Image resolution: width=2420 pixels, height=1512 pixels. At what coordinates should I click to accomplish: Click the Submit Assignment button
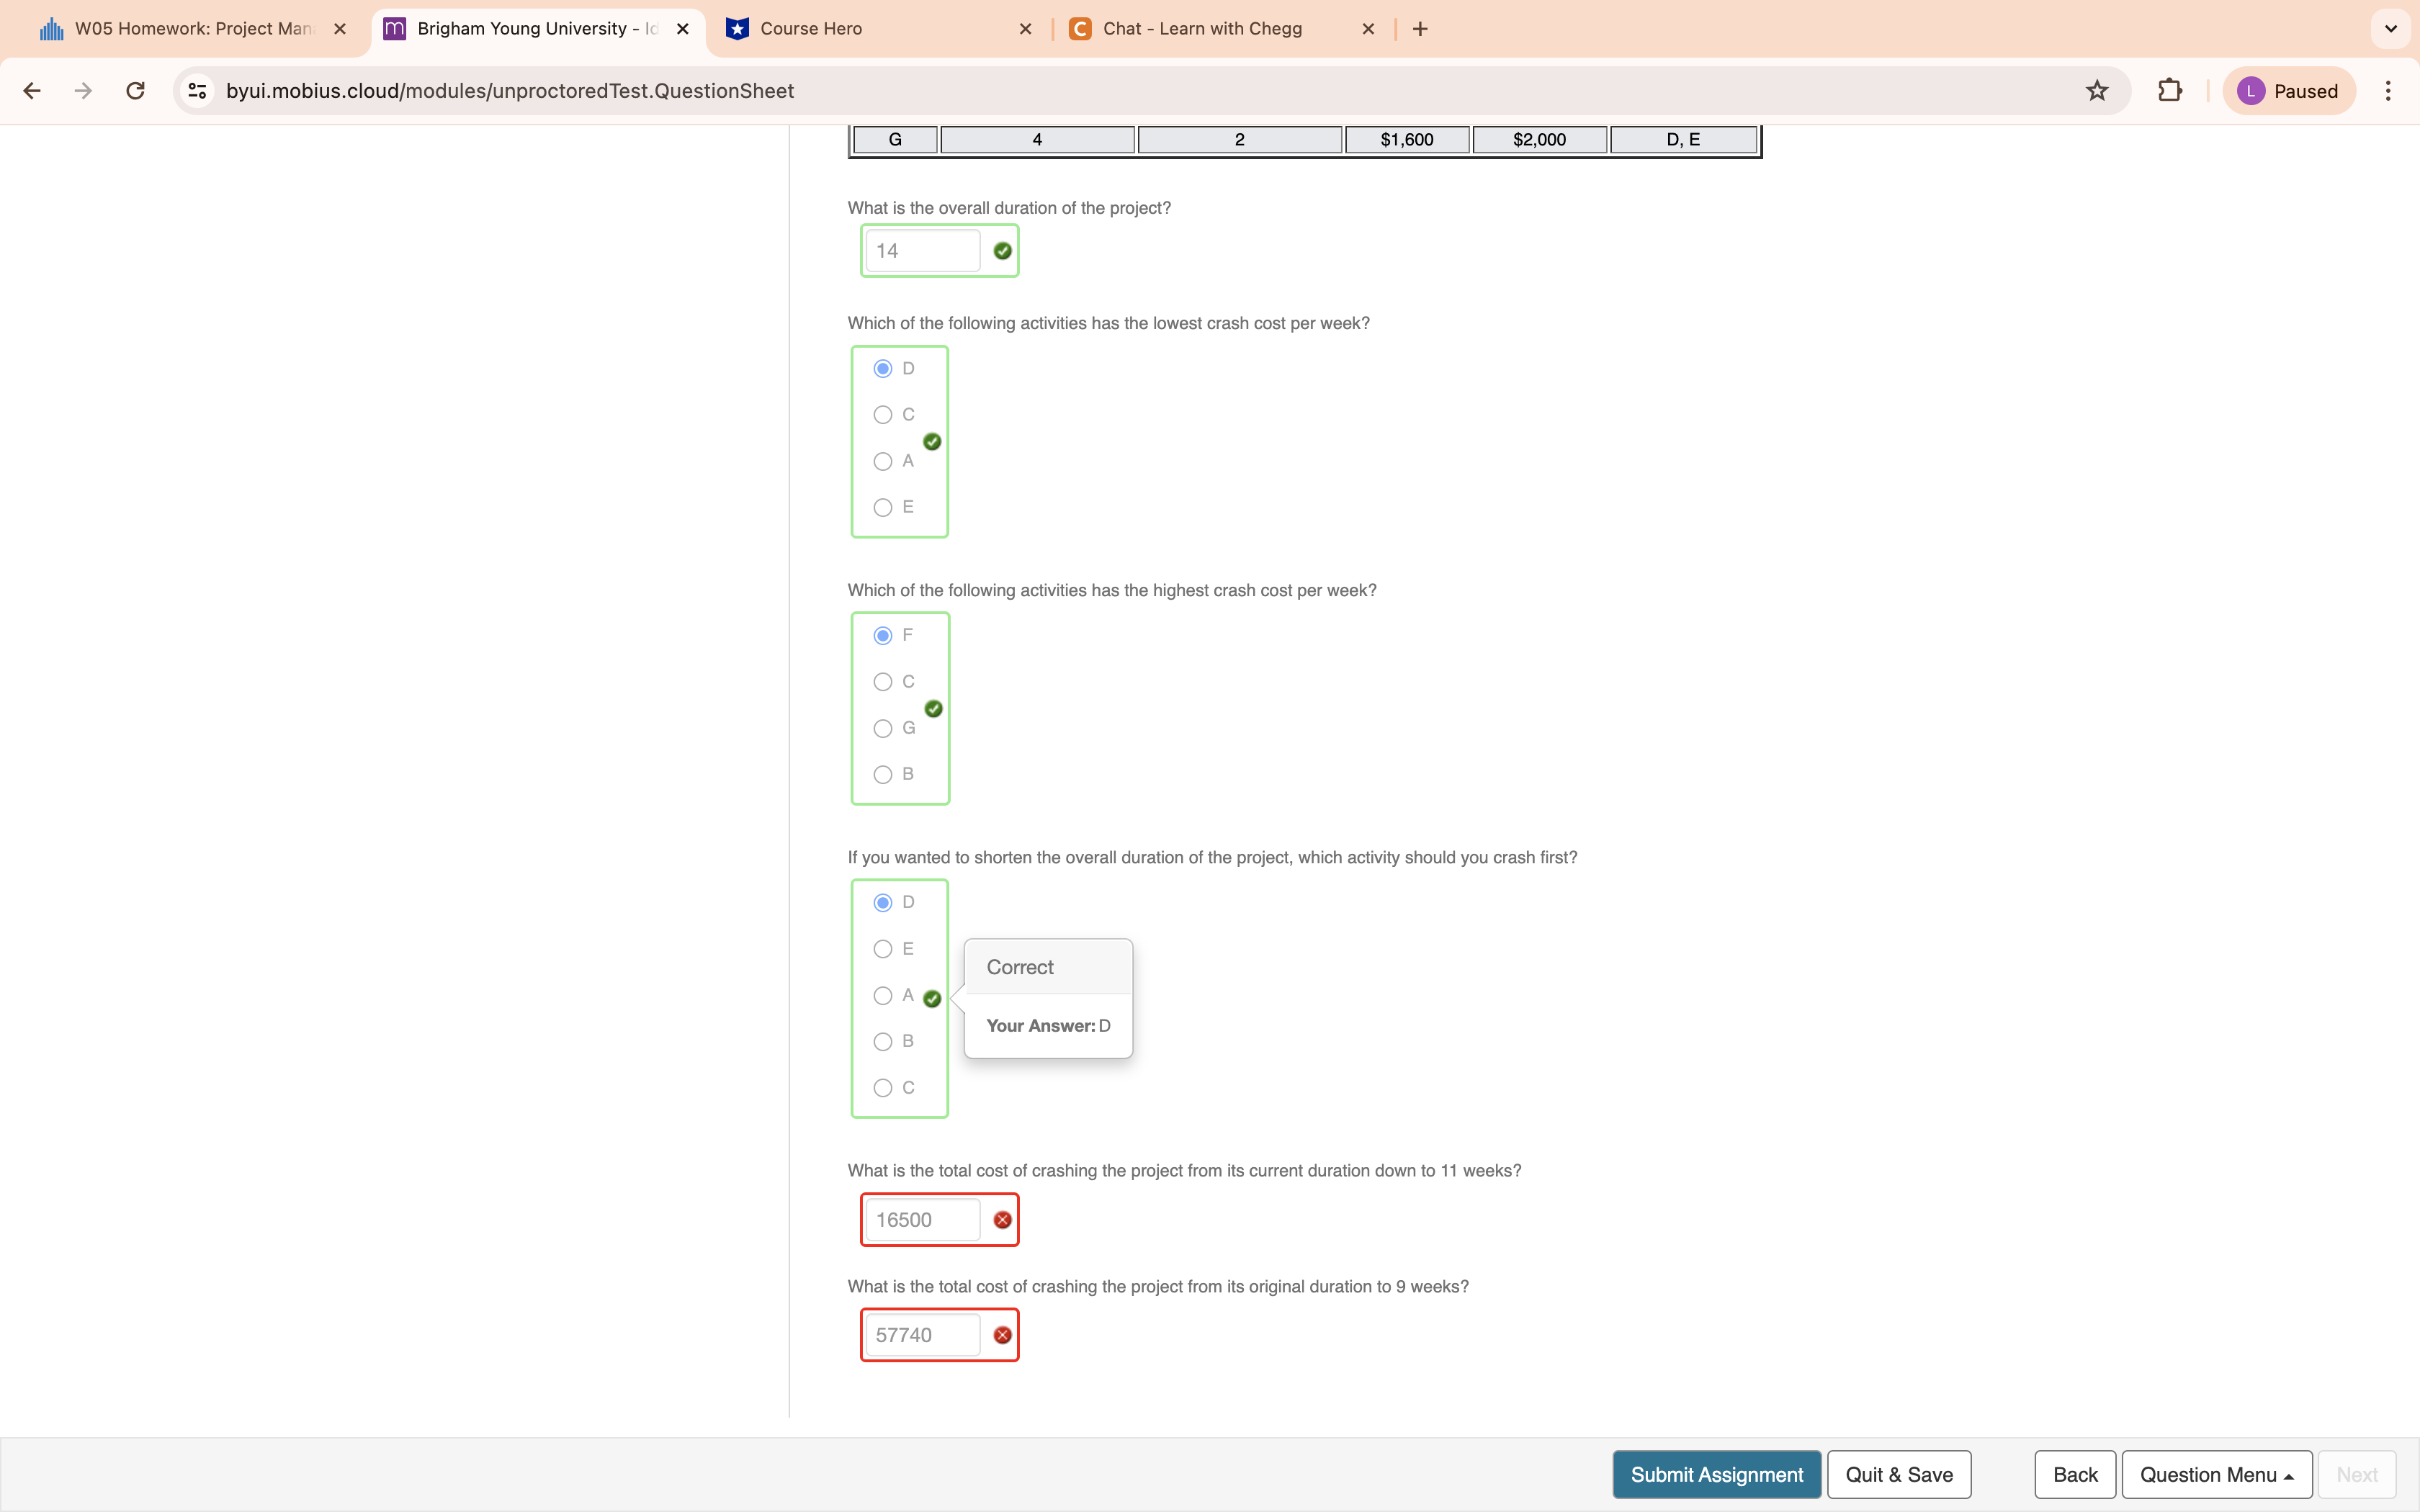point(1716,1474)
